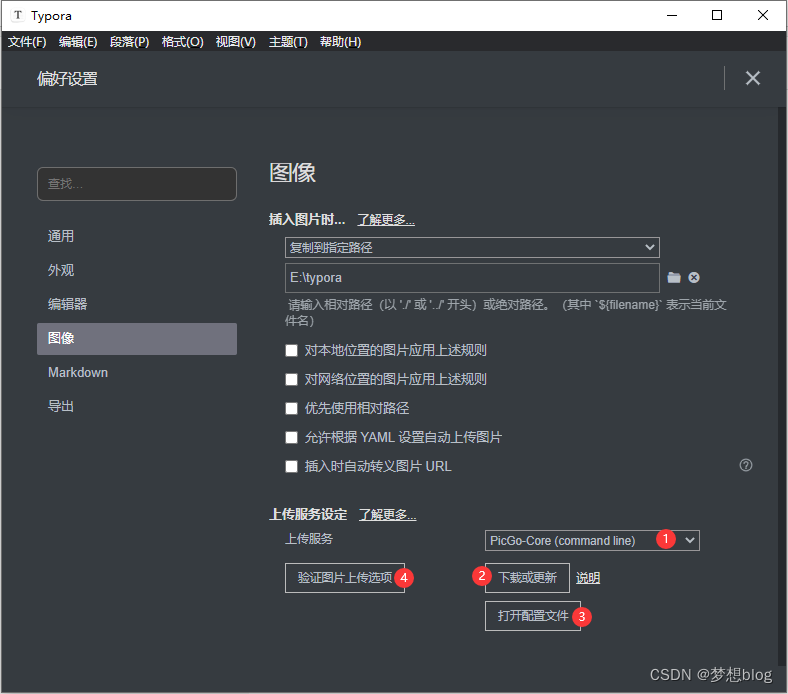Open 了解更多 link beside 插入图片时
This screenshot has width=788, height=694.
tap(386, 220)
